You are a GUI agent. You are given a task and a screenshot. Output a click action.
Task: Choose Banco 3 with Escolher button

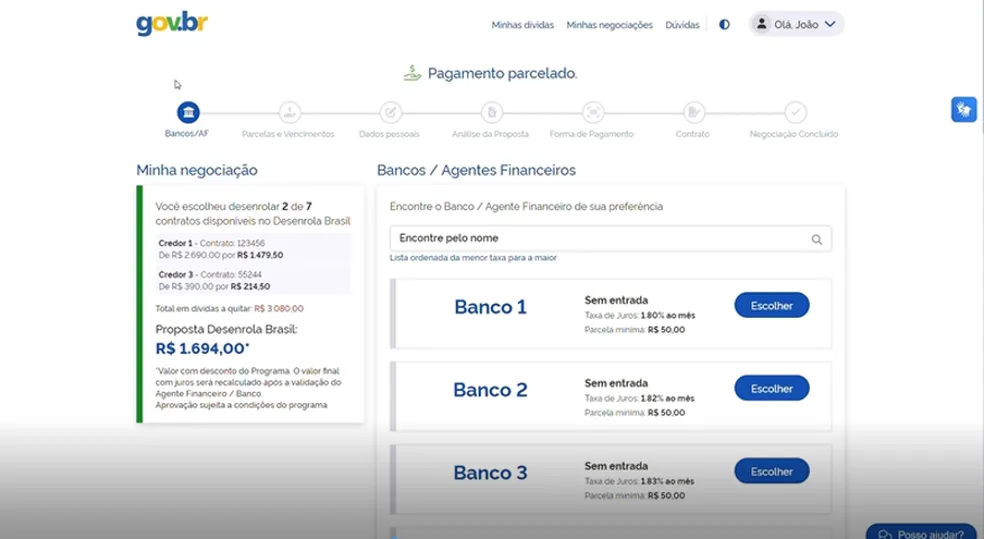pyautogui.click(x=771, y=471)
